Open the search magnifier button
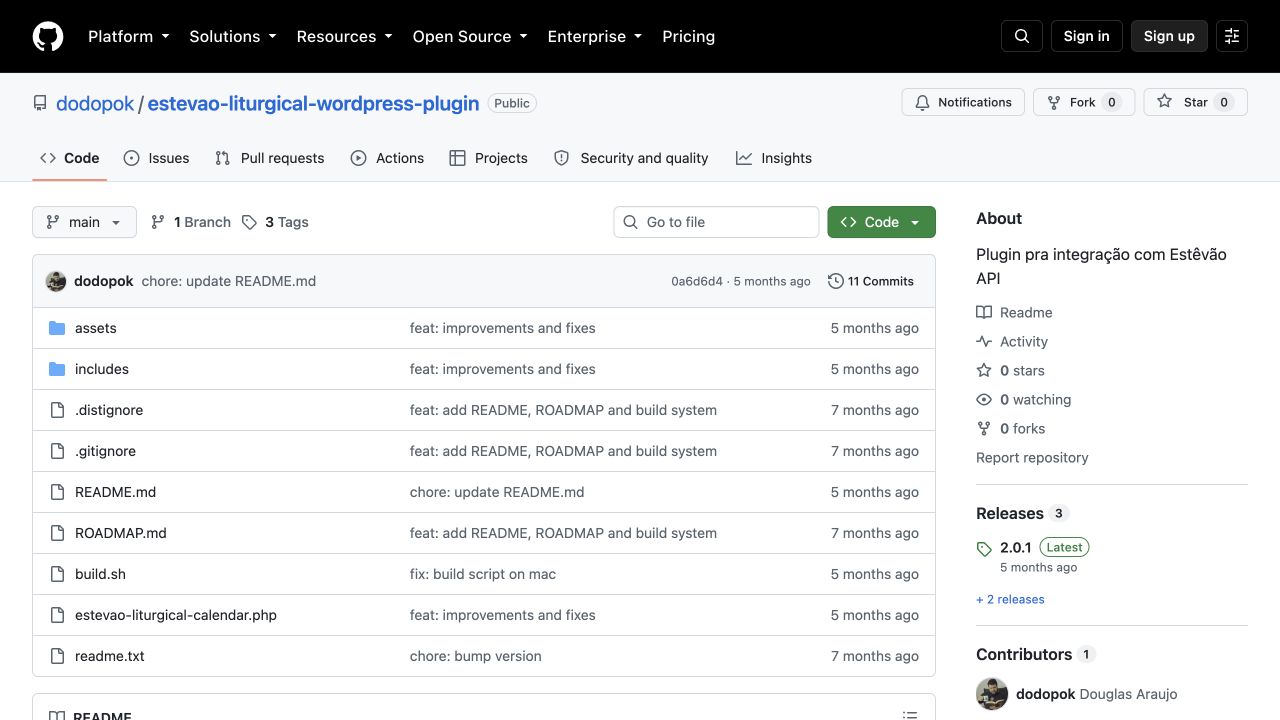Viewport: 1280px width, 720px height. click(x=1022, y=36)
